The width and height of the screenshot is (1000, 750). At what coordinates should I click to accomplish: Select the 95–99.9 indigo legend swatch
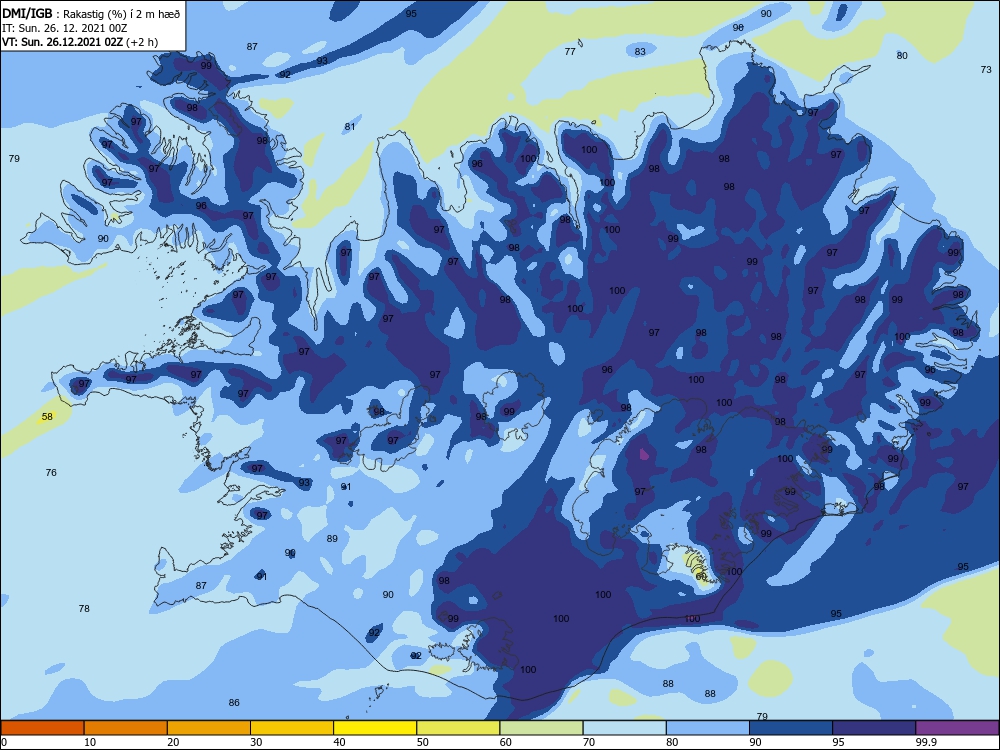[874, 728]
